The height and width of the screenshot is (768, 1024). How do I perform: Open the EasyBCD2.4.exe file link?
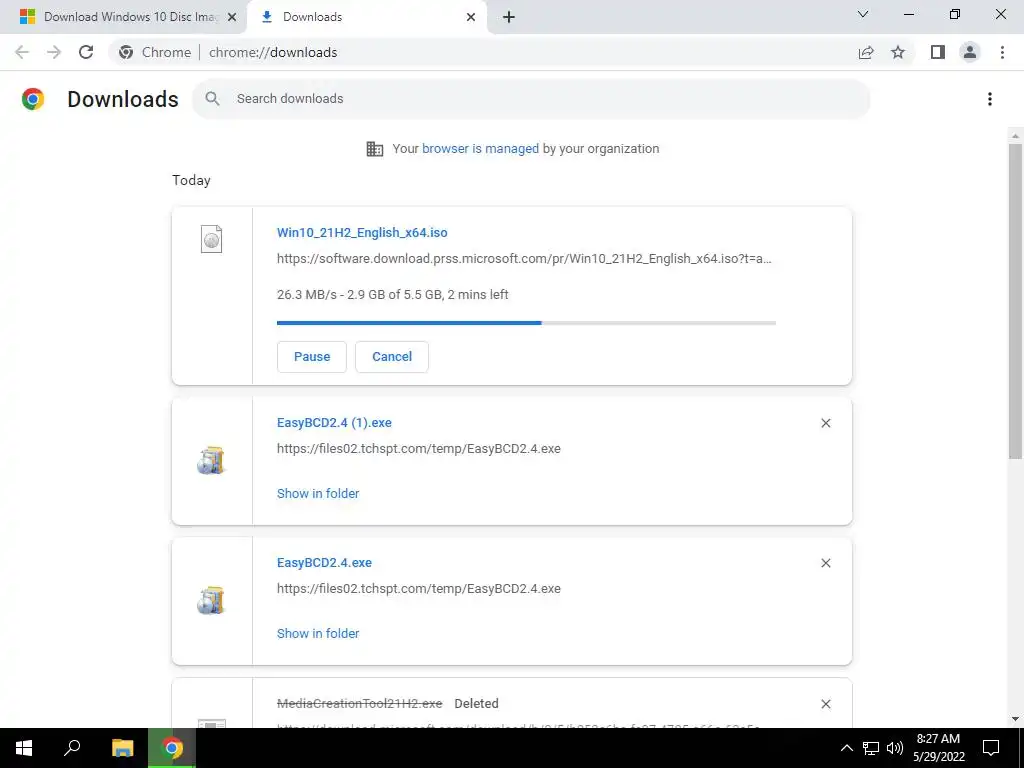324,562
